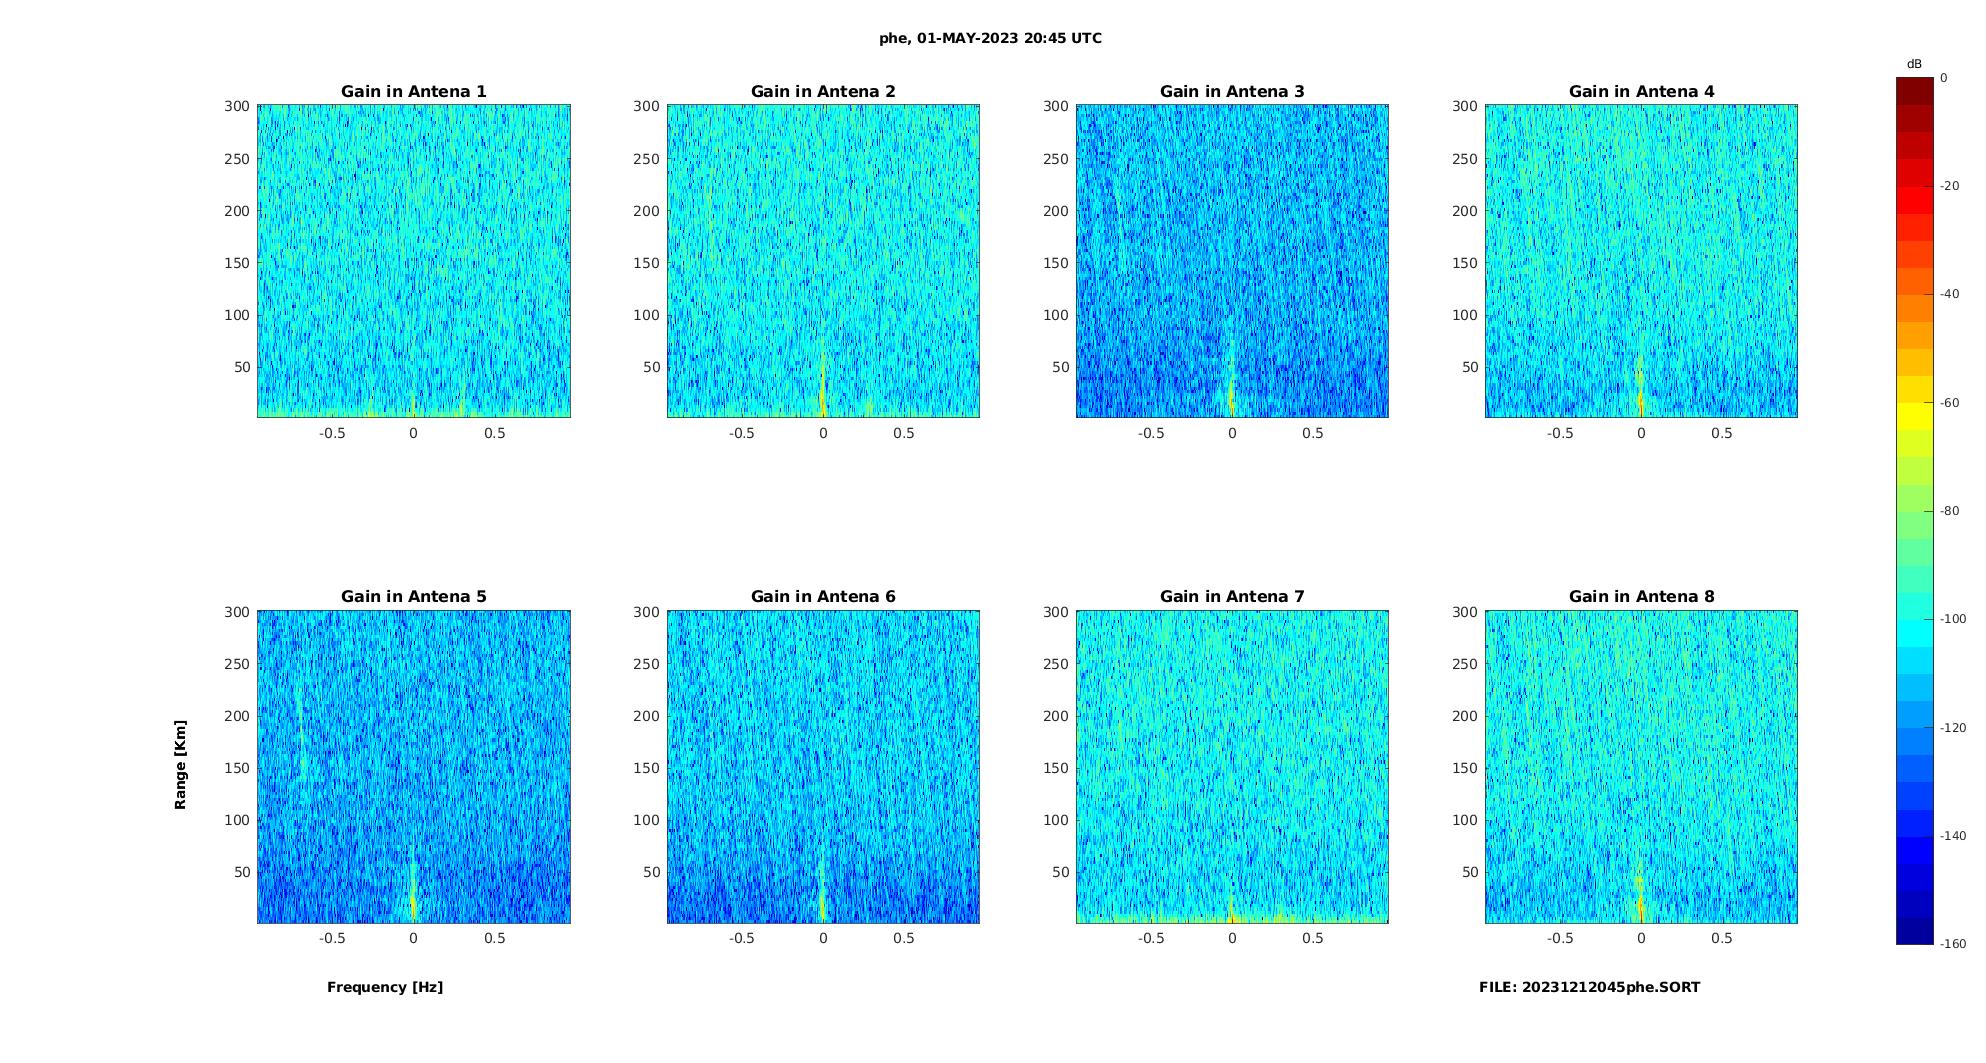
Task: Click the Gain in Antena 8 title
Action: pos(1641,596)
